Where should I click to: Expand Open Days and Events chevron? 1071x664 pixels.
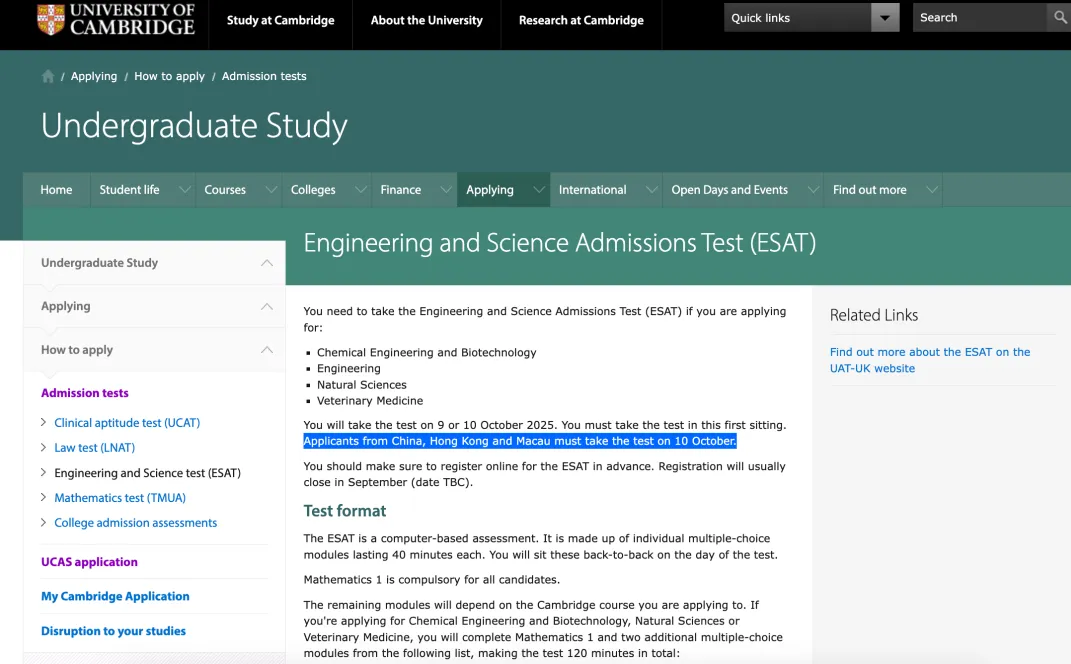coord(813,190)
